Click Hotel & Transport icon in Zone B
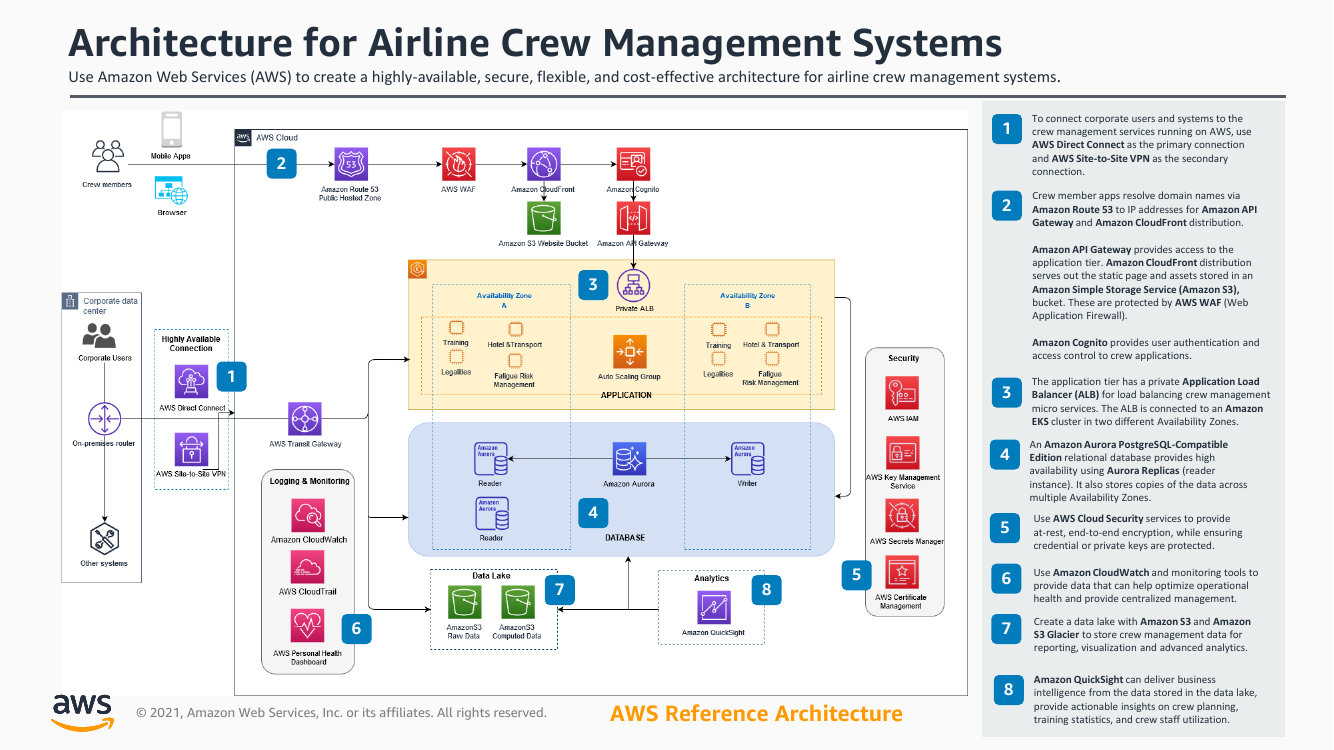Viewport: 1334px width, 750px height. tap(771, 328)
